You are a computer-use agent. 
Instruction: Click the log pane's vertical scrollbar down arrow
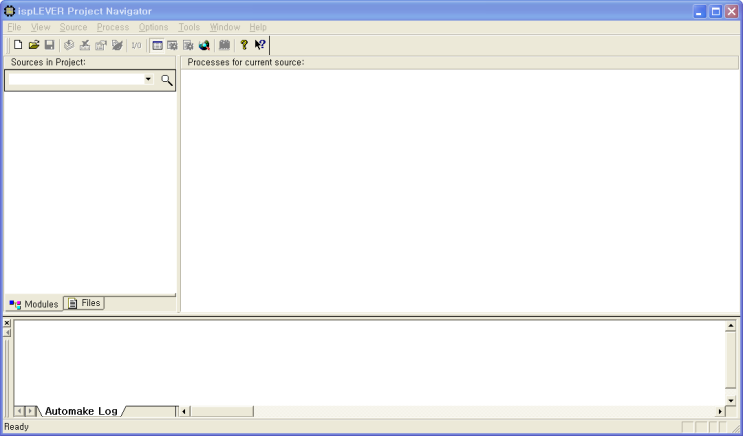[730, 400]
